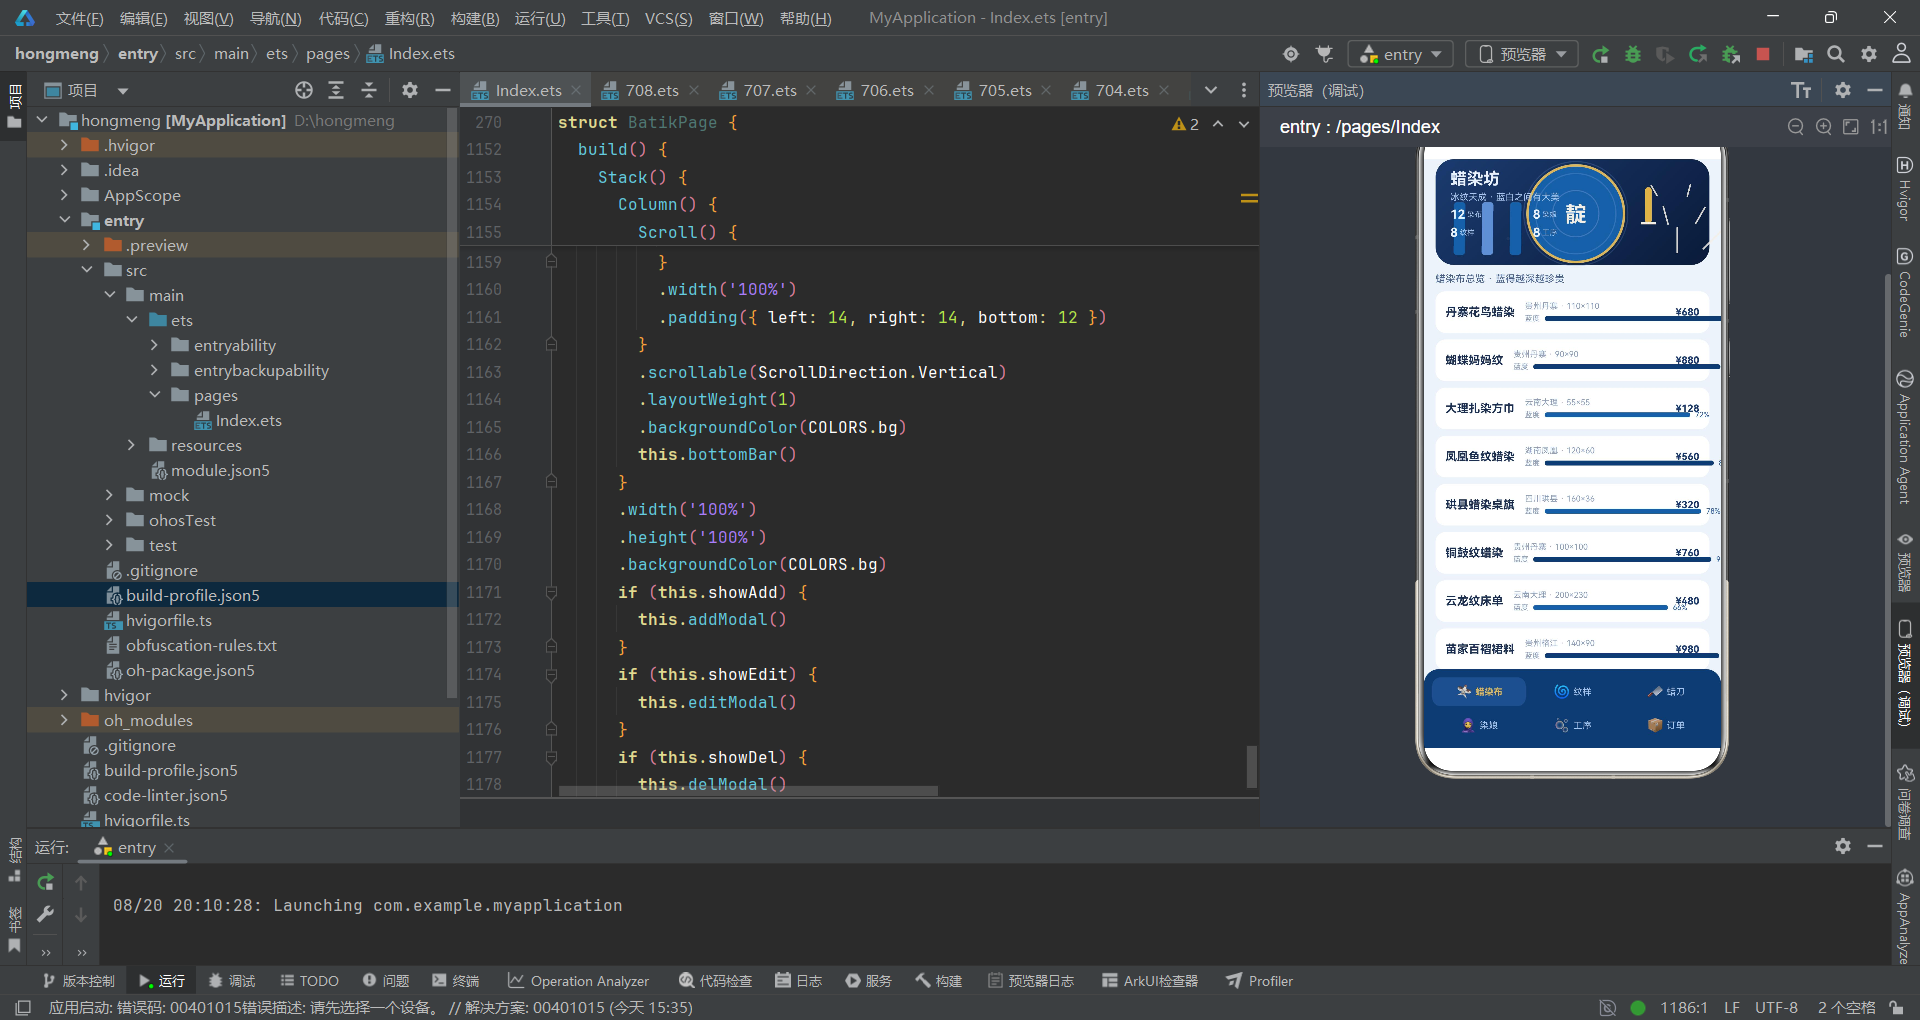The image size is (1920, 1020).
Task: Open the 终端 tool window
Action: 456,981
